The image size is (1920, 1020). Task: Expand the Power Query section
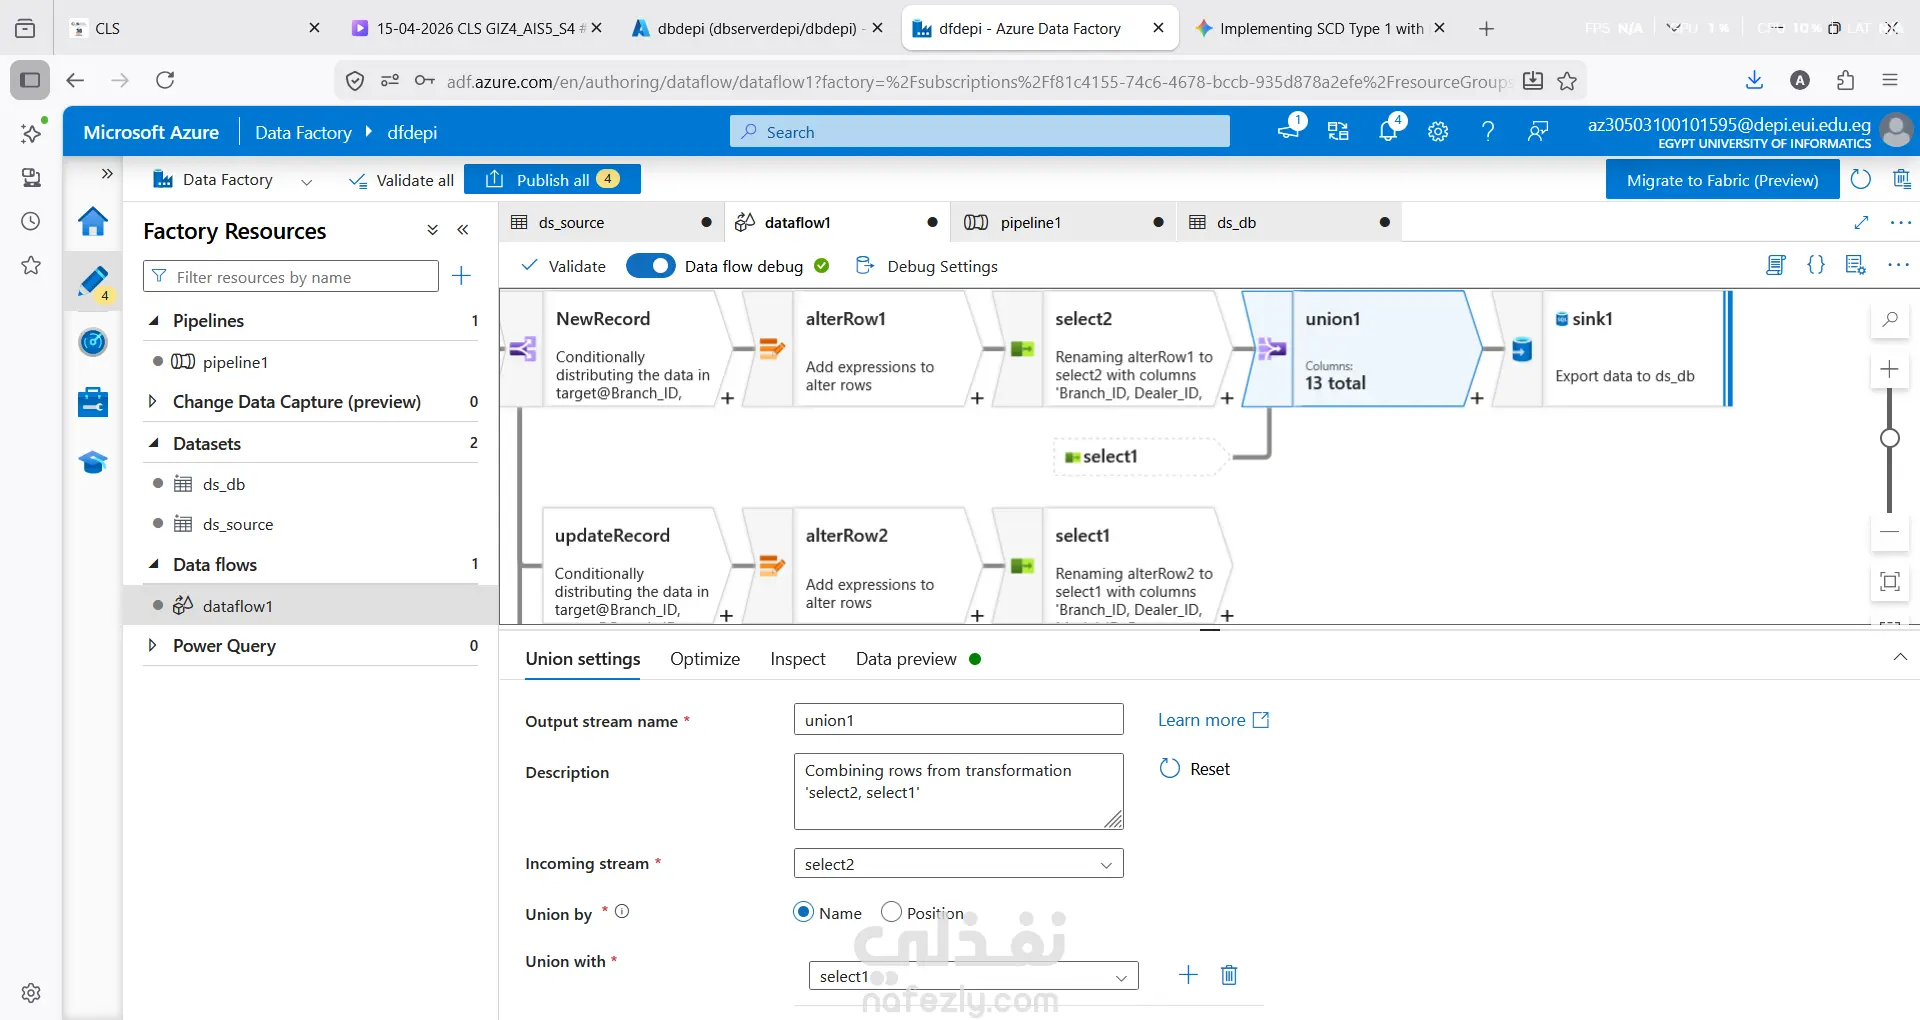click(152, 645)
